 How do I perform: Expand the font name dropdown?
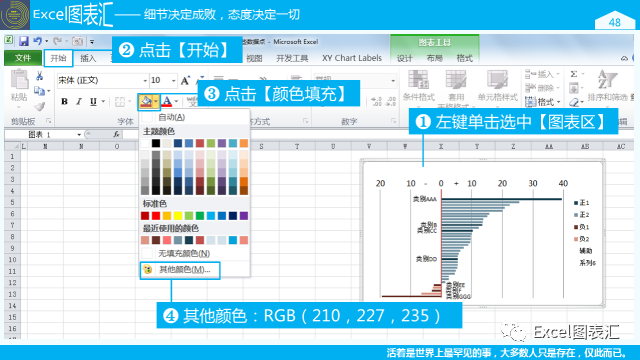coord(145,80)
